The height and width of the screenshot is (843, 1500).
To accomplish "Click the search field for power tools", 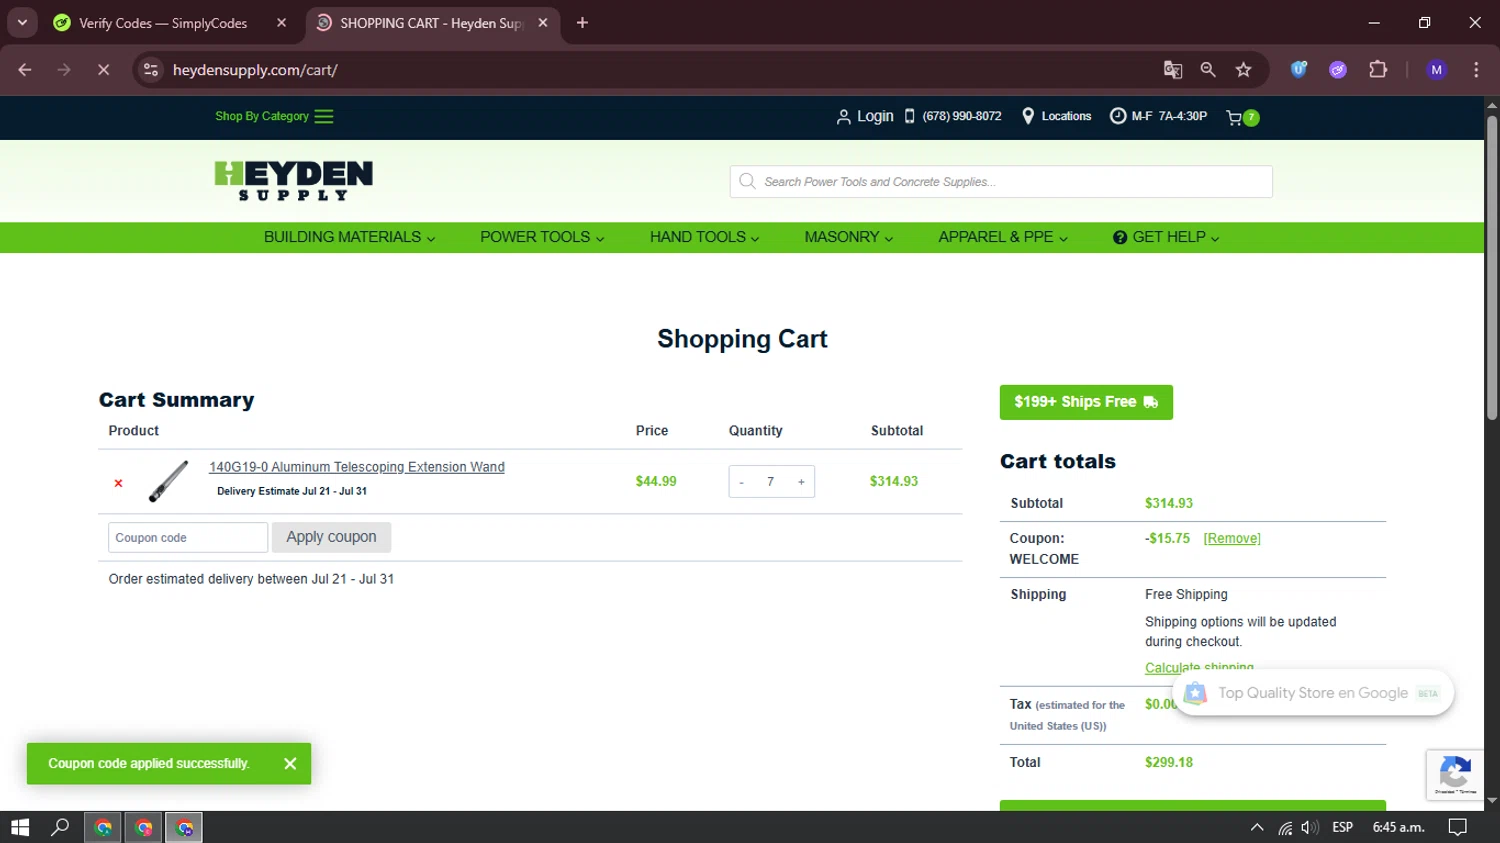I will coord(1001,181).
